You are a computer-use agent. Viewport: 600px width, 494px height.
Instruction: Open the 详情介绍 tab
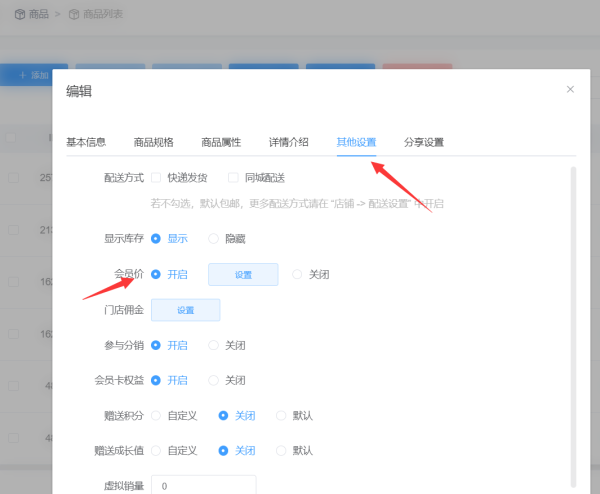(x=288, y=142)
